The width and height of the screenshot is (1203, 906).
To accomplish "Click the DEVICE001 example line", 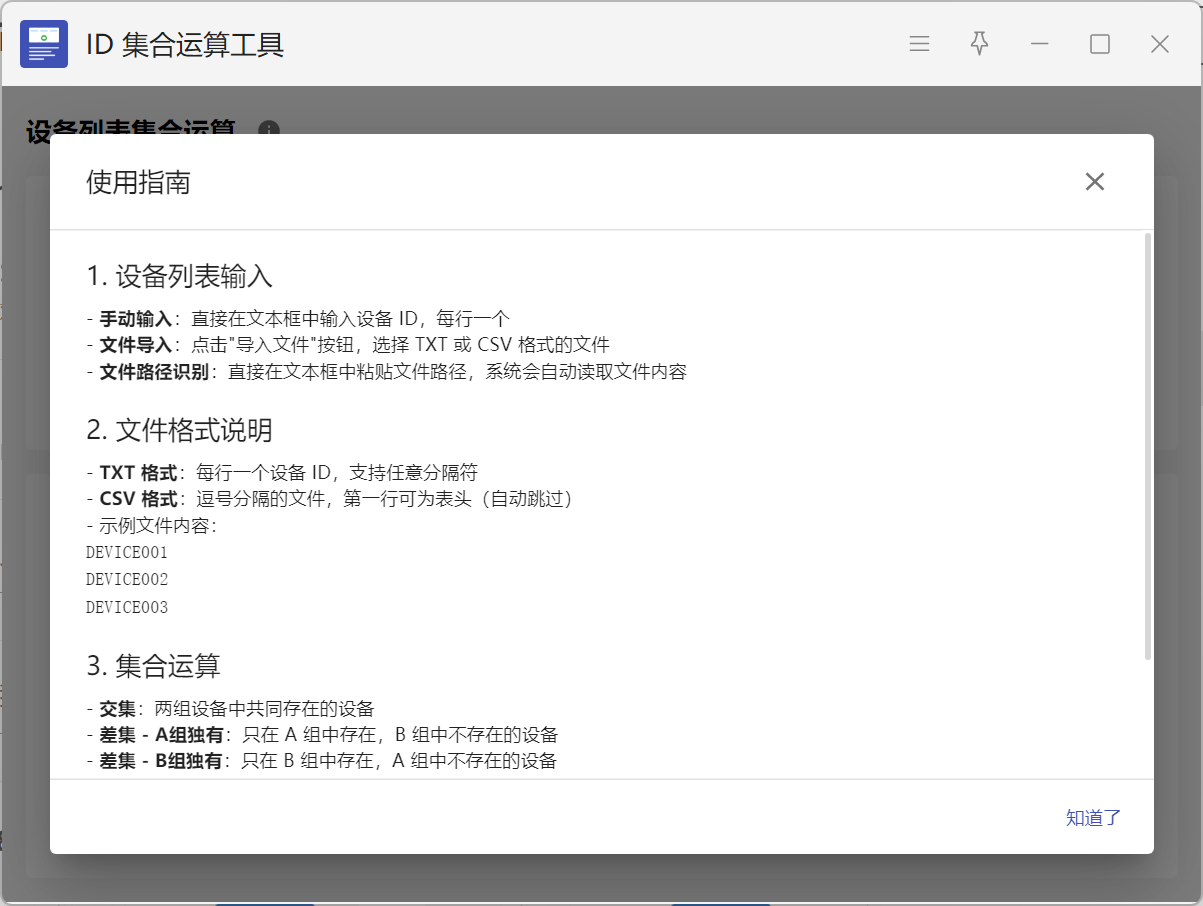I will click(x=127, y=553).
